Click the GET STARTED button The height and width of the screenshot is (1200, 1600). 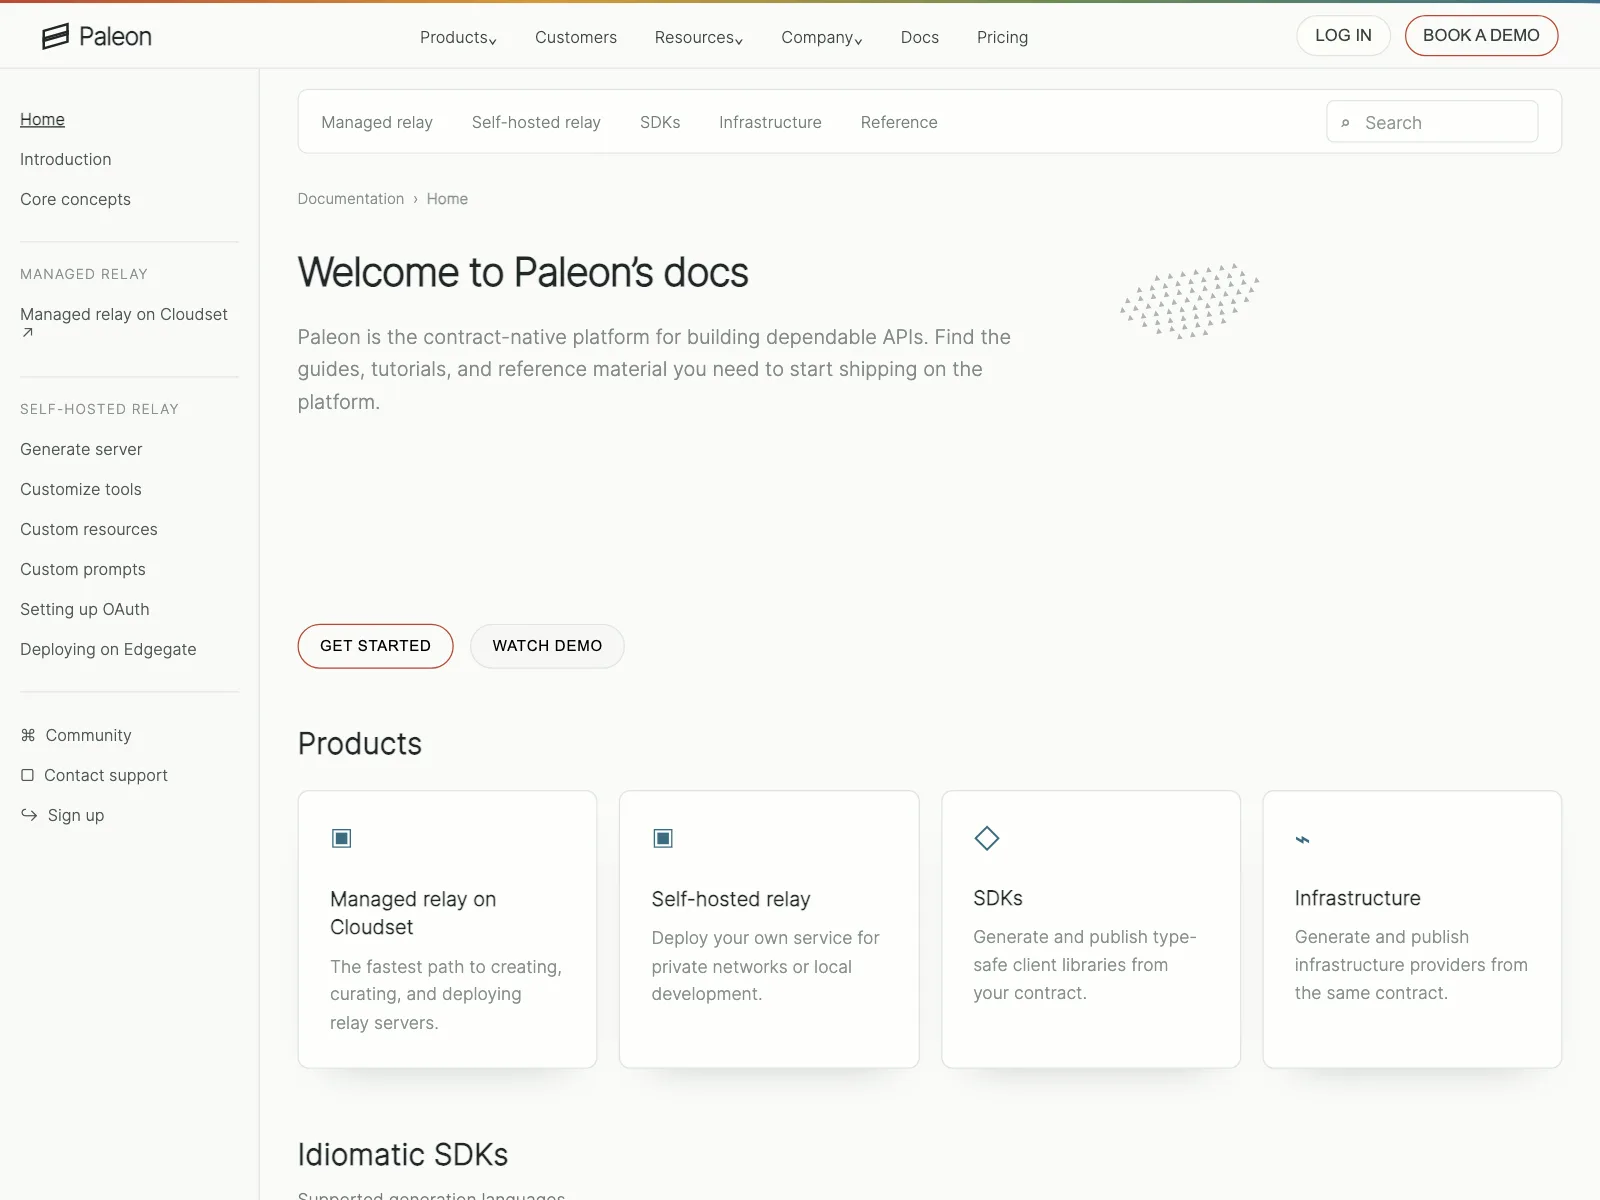(375, 646)
